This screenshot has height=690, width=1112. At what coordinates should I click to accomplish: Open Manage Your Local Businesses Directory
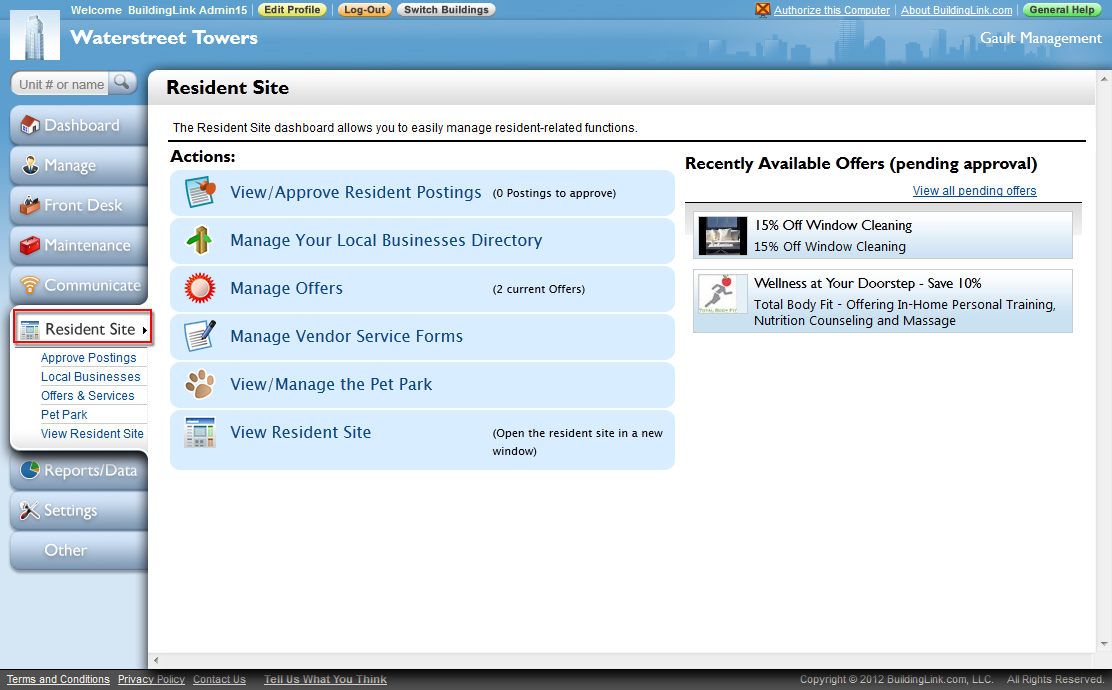(x=387, y=240)
